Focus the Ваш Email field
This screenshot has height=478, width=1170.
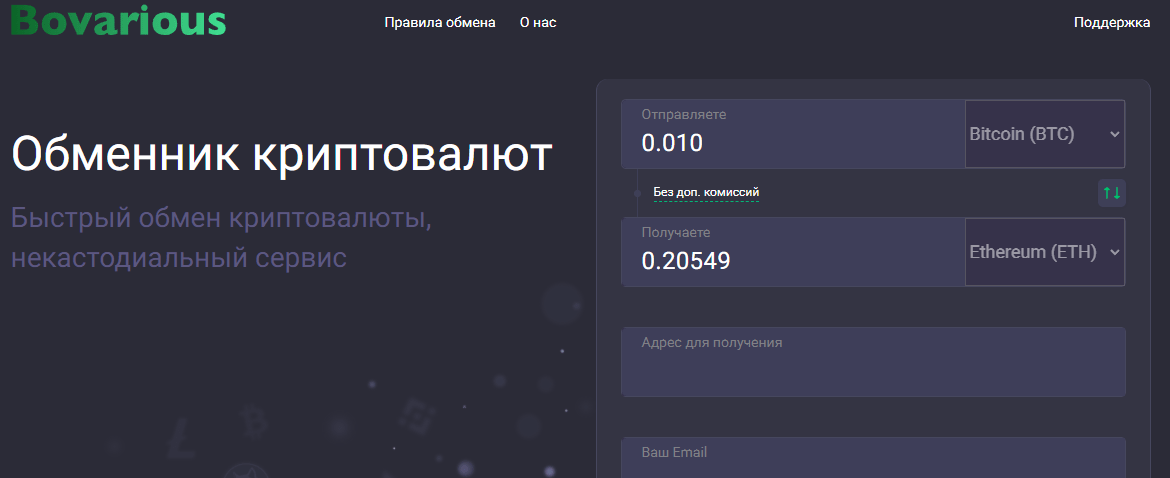pos(873,458)
